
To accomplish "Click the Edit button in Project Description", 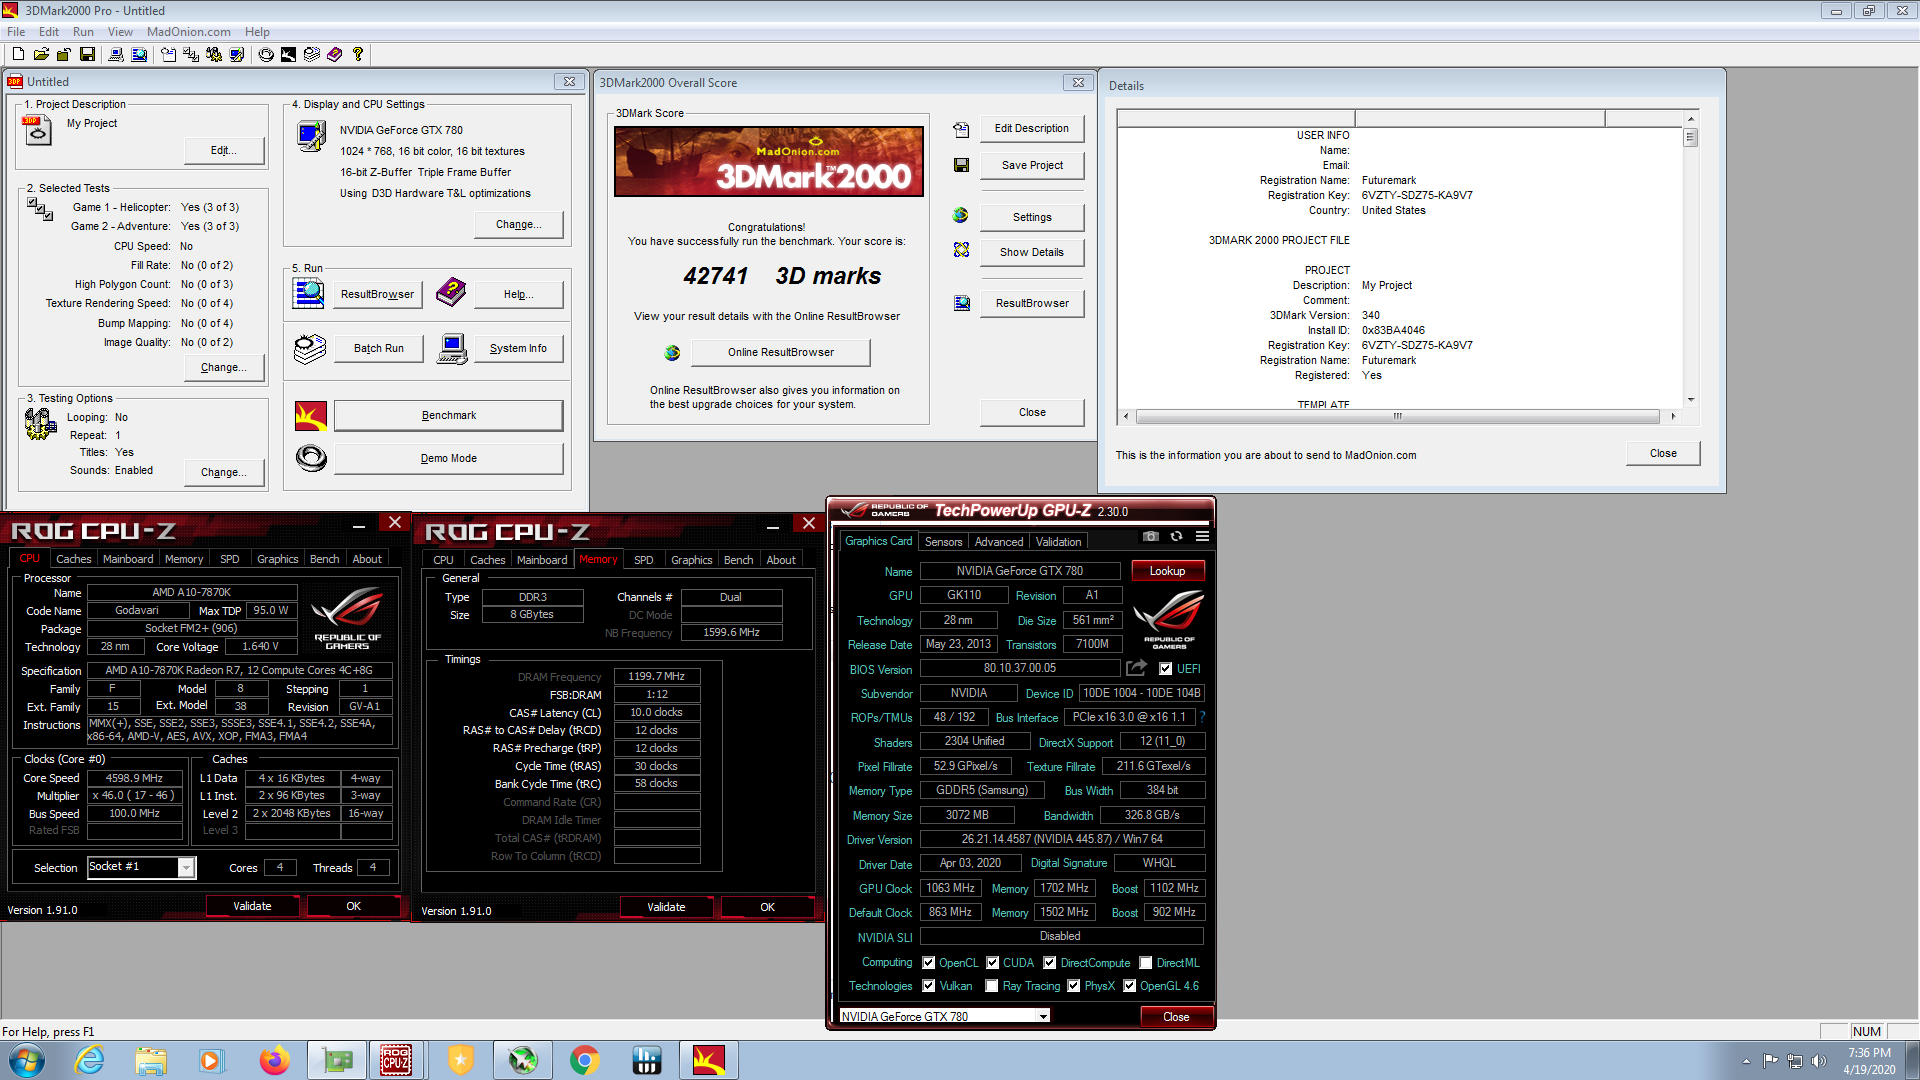I will point(224,151).
